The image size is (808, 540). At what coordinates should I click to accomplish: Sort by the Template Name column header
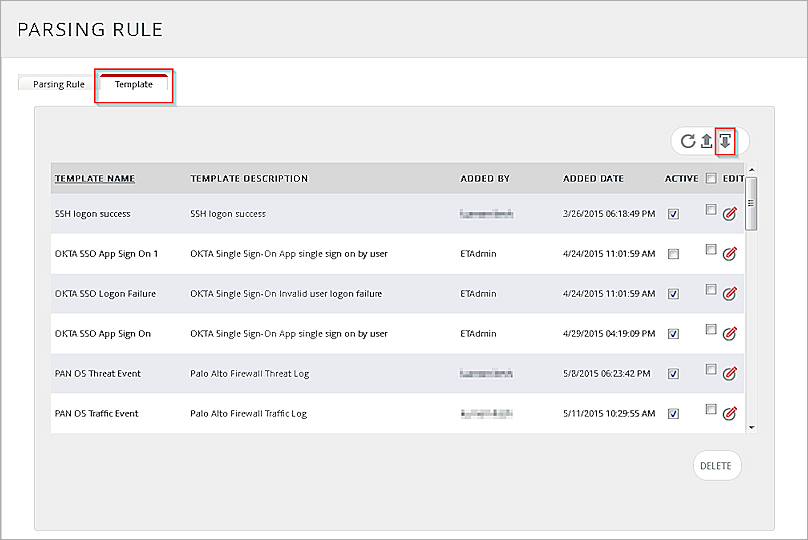point(95,179)
